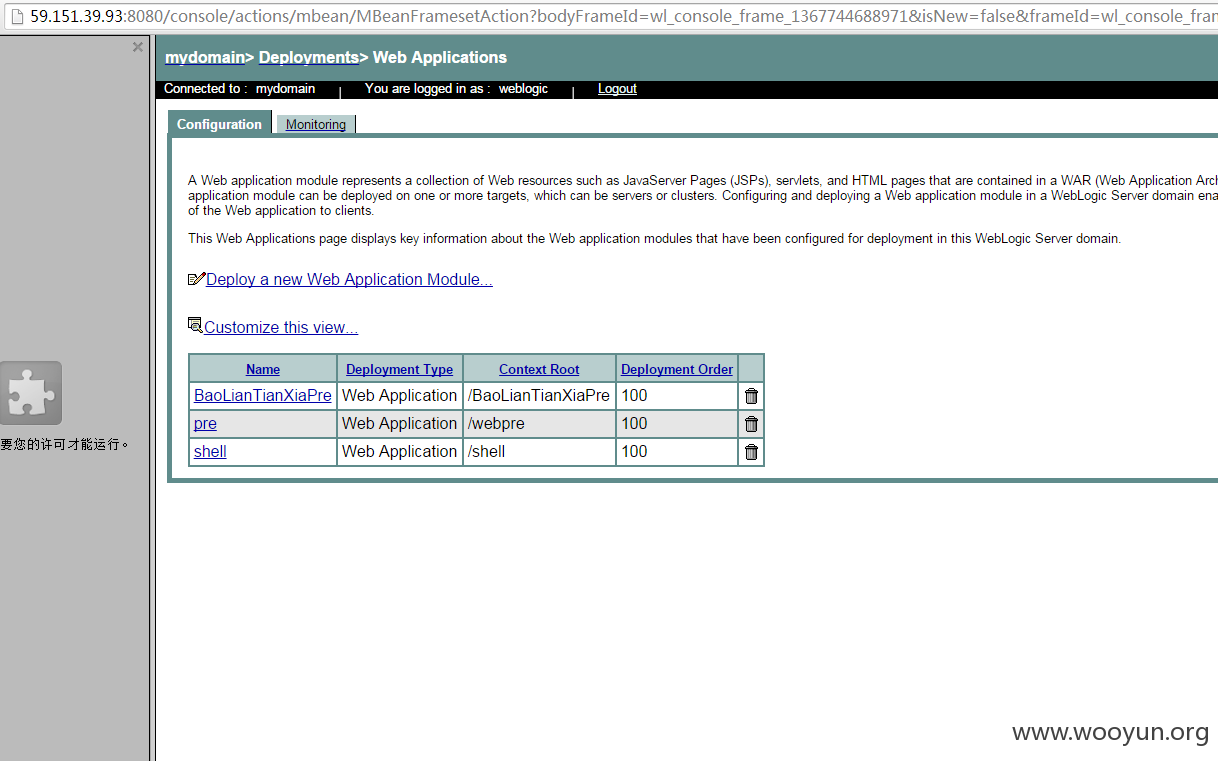This screenshot has width=1218, height=761.
Task: Open Deploy a new Web Application Module
Action: tap(349, 280)
